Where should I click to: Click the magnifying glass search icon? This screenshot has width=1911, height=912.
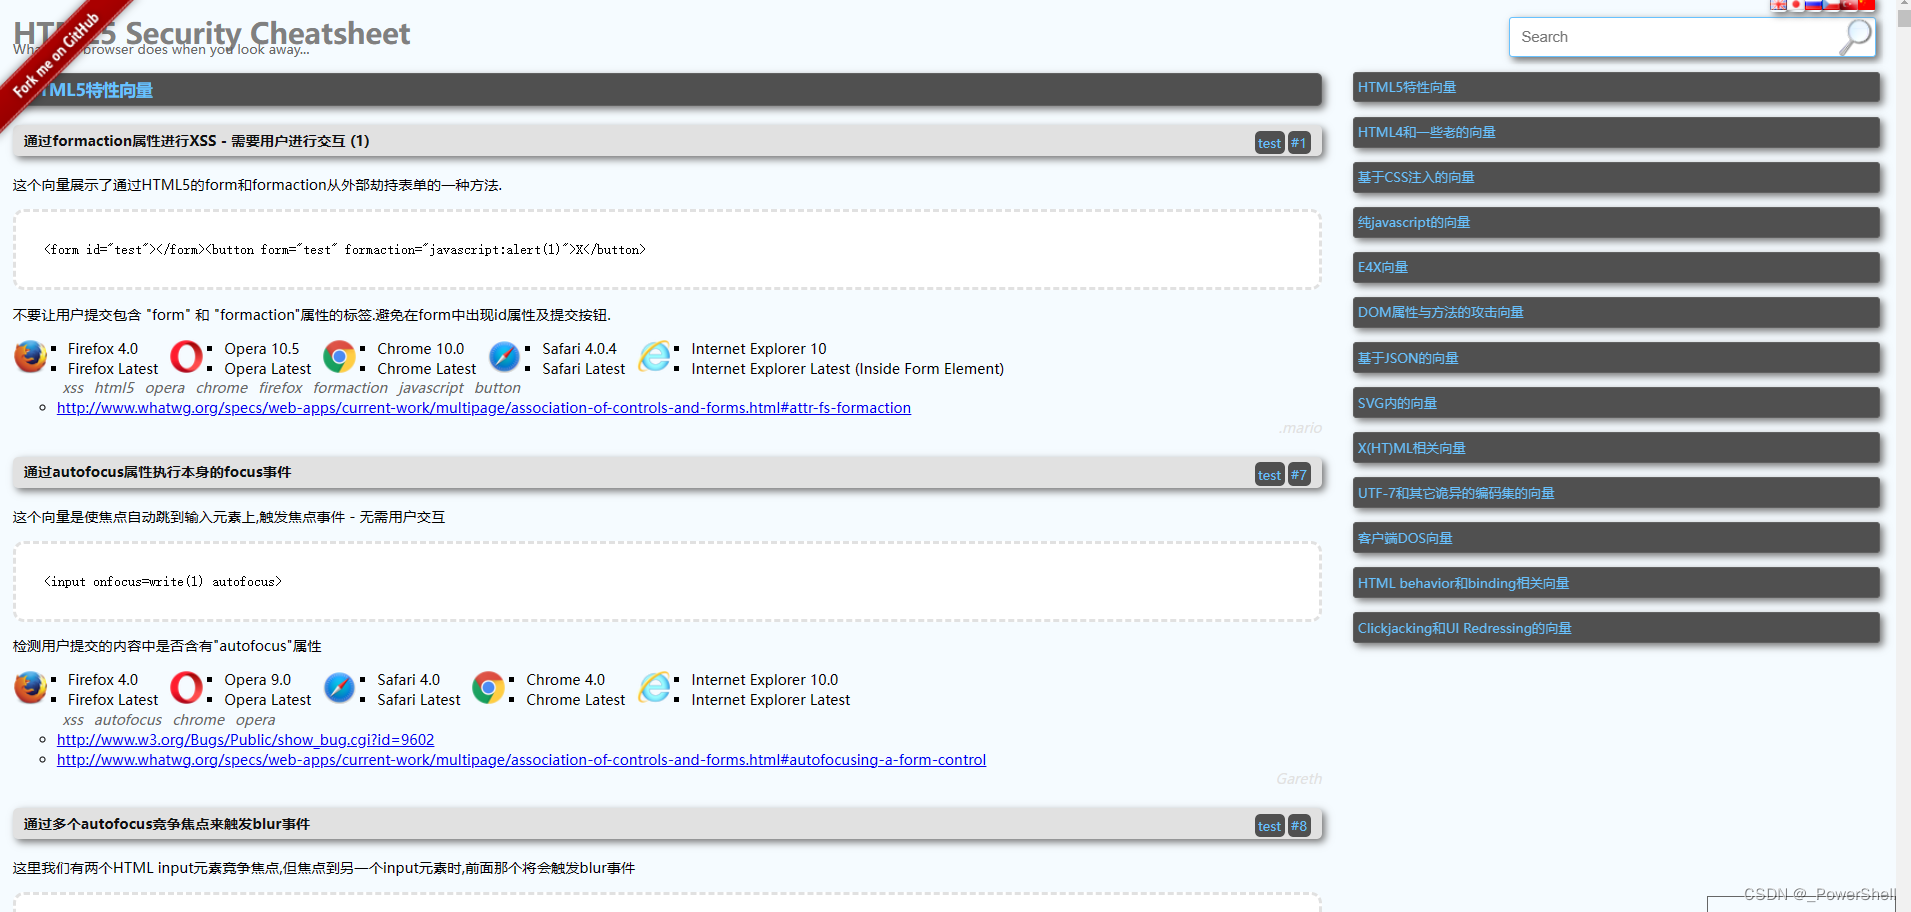click(1855, 37)
